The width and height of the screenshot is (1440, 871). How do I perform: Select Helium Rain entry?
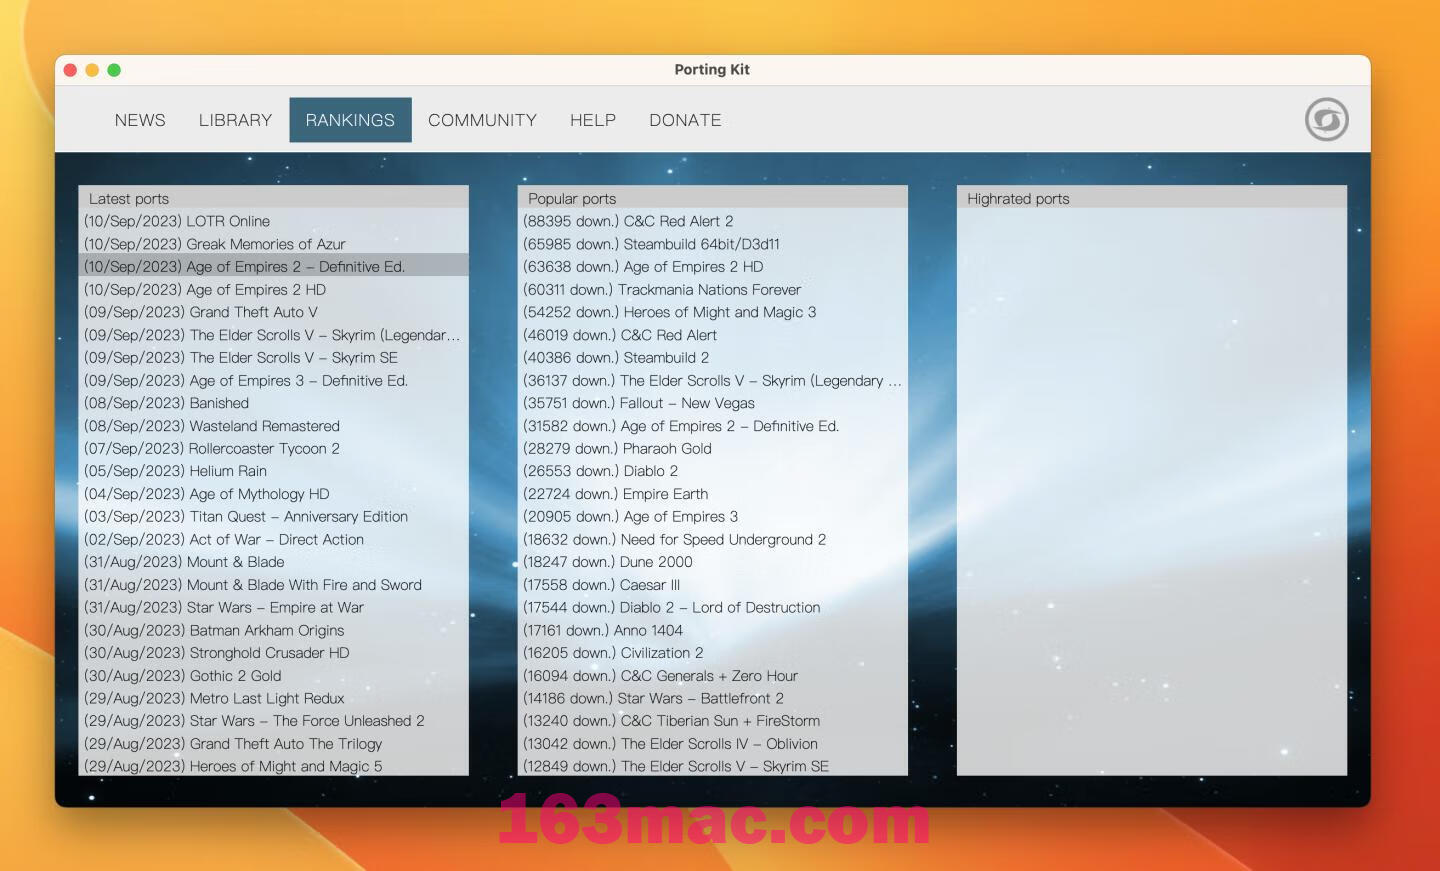pos(273,471)
